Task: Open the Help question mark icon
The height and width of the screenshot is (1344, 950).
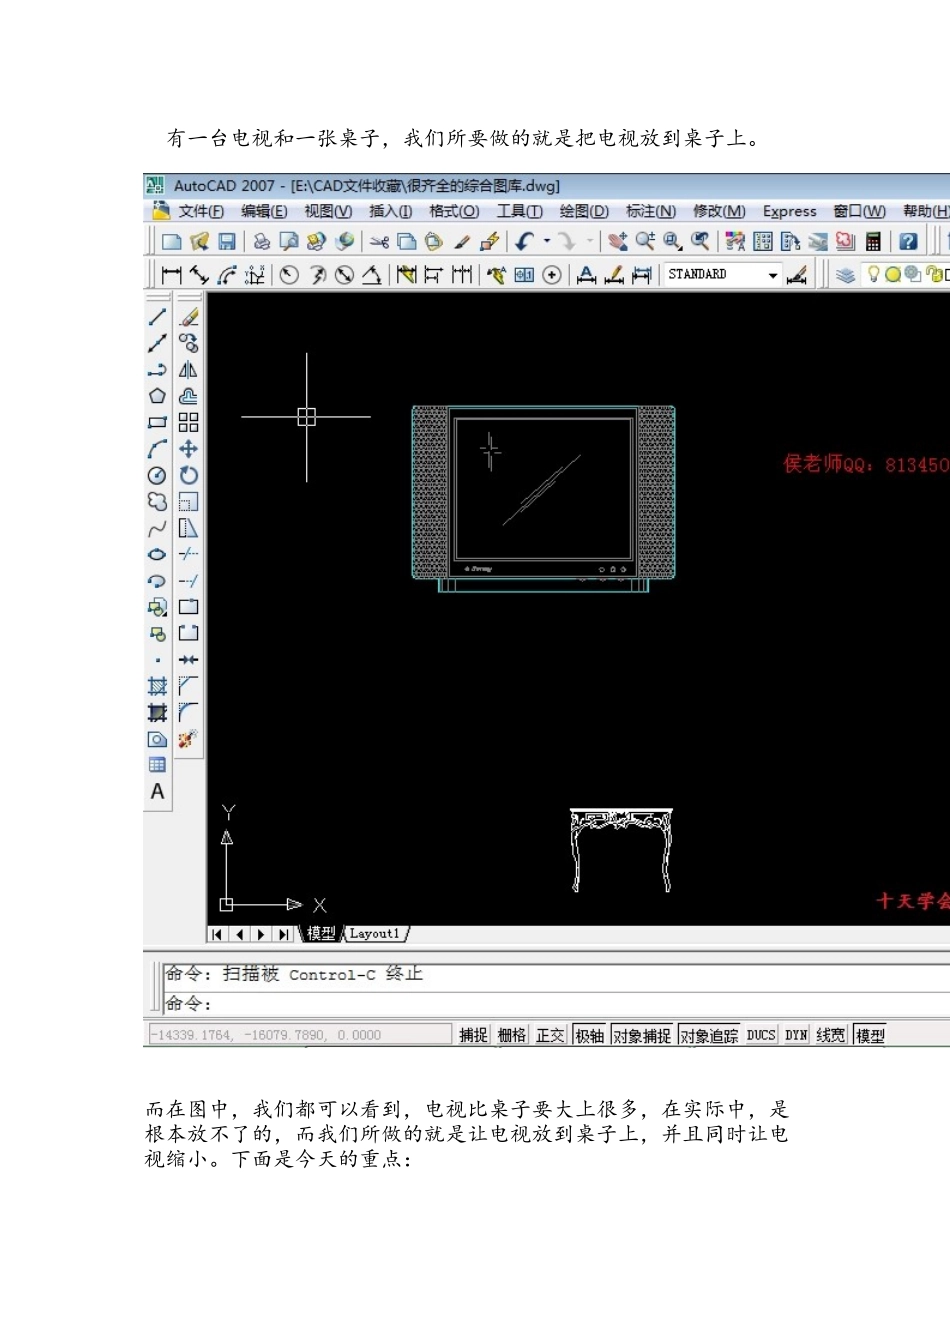Action: 907,241
